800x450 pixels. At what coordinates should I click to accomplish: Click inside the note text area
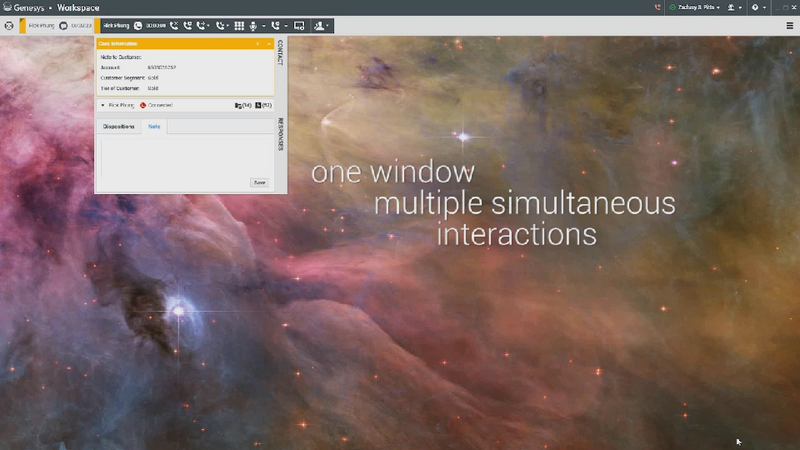pyautogui.click(x=180, y=155)
